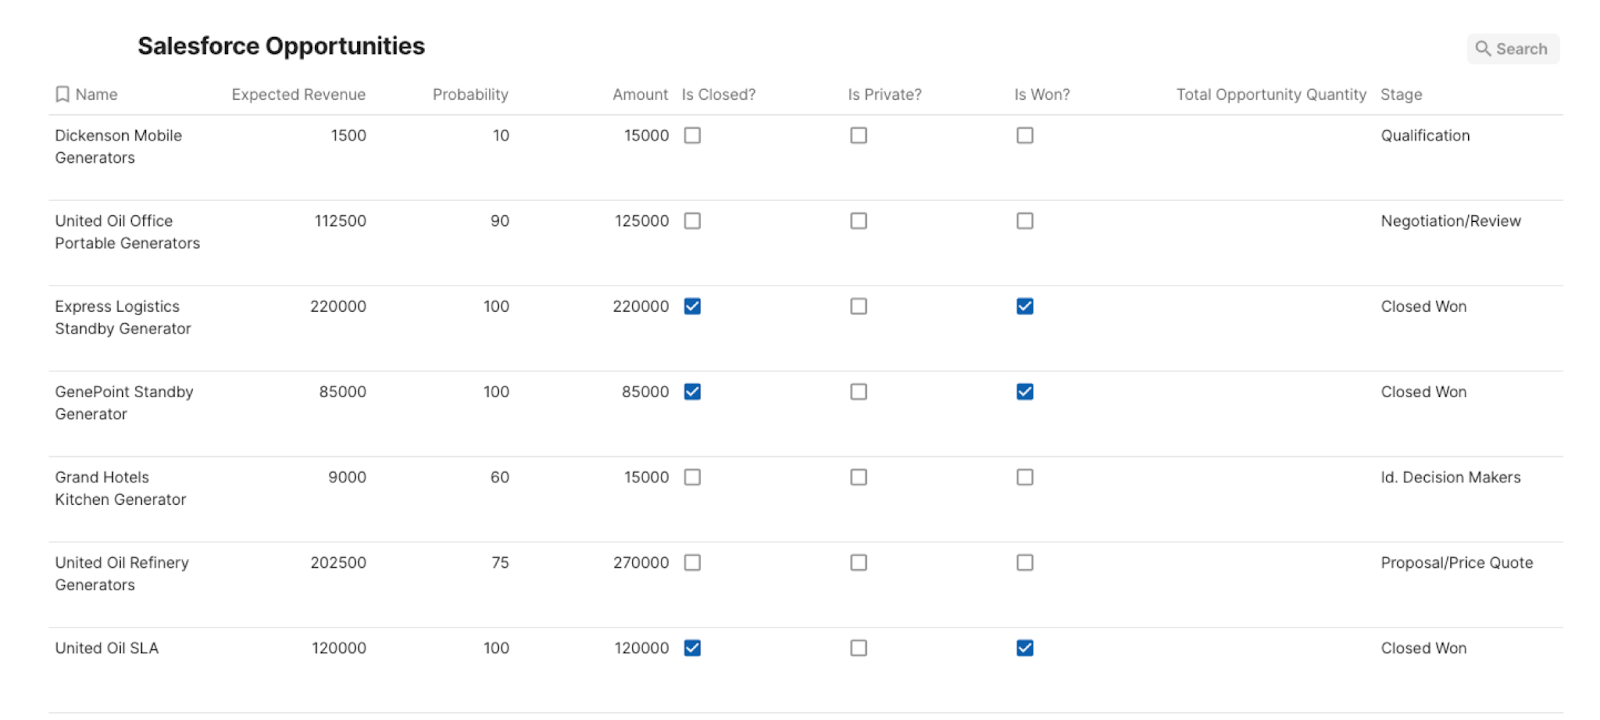Uncheck Is Closed for Express Logistics Standby Generator
Image resolution: width=1600 pixels, height=720 pixels.
coord(692,306)
